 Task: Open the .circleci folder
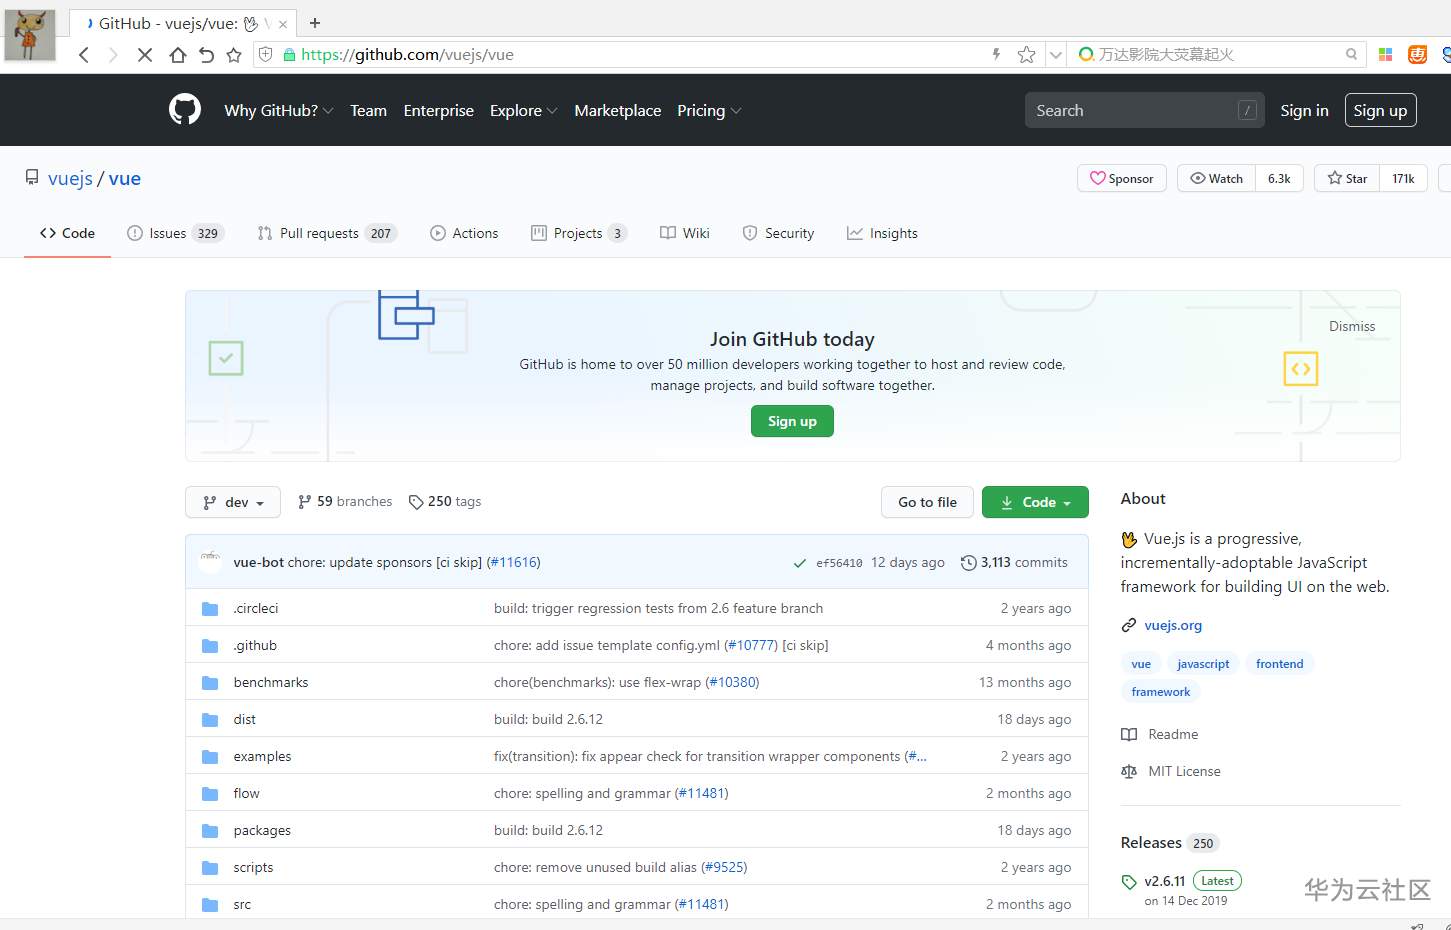coord(256,608)
